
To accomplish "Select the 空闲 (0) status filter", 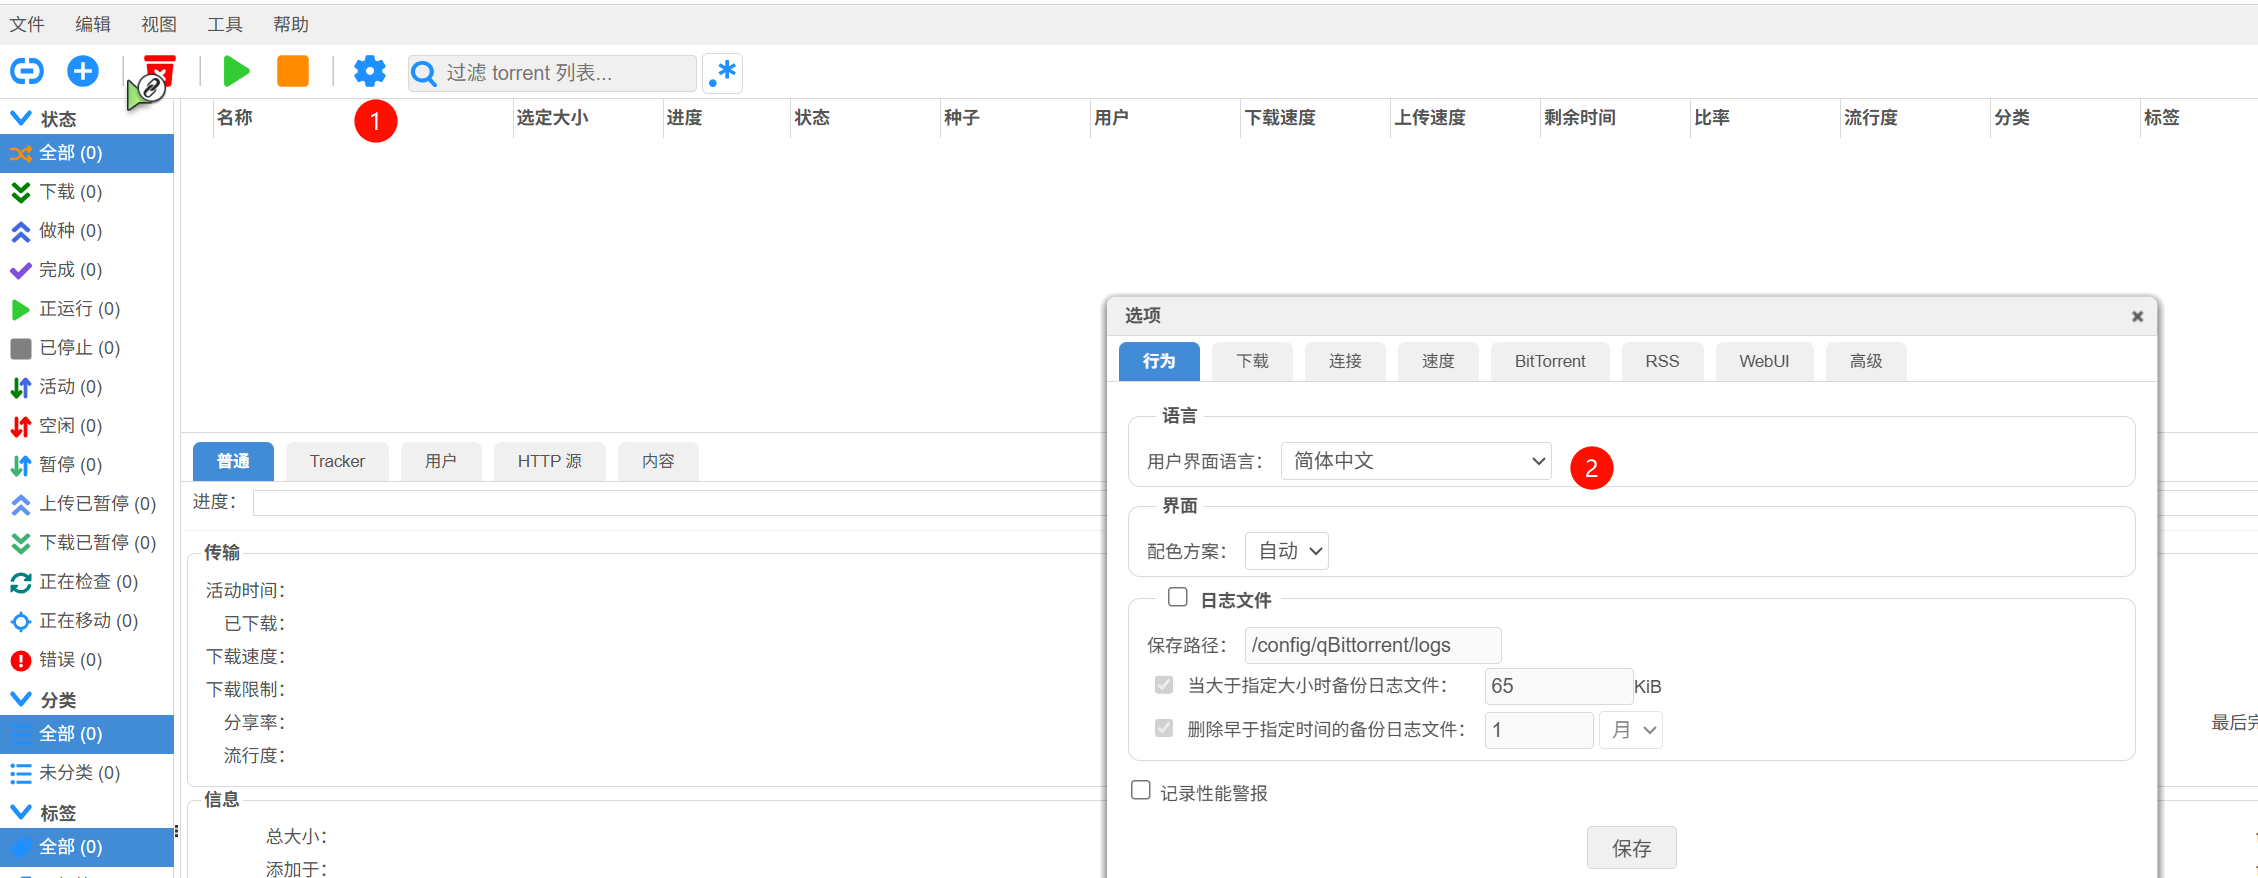I will (x=87, y=426).
